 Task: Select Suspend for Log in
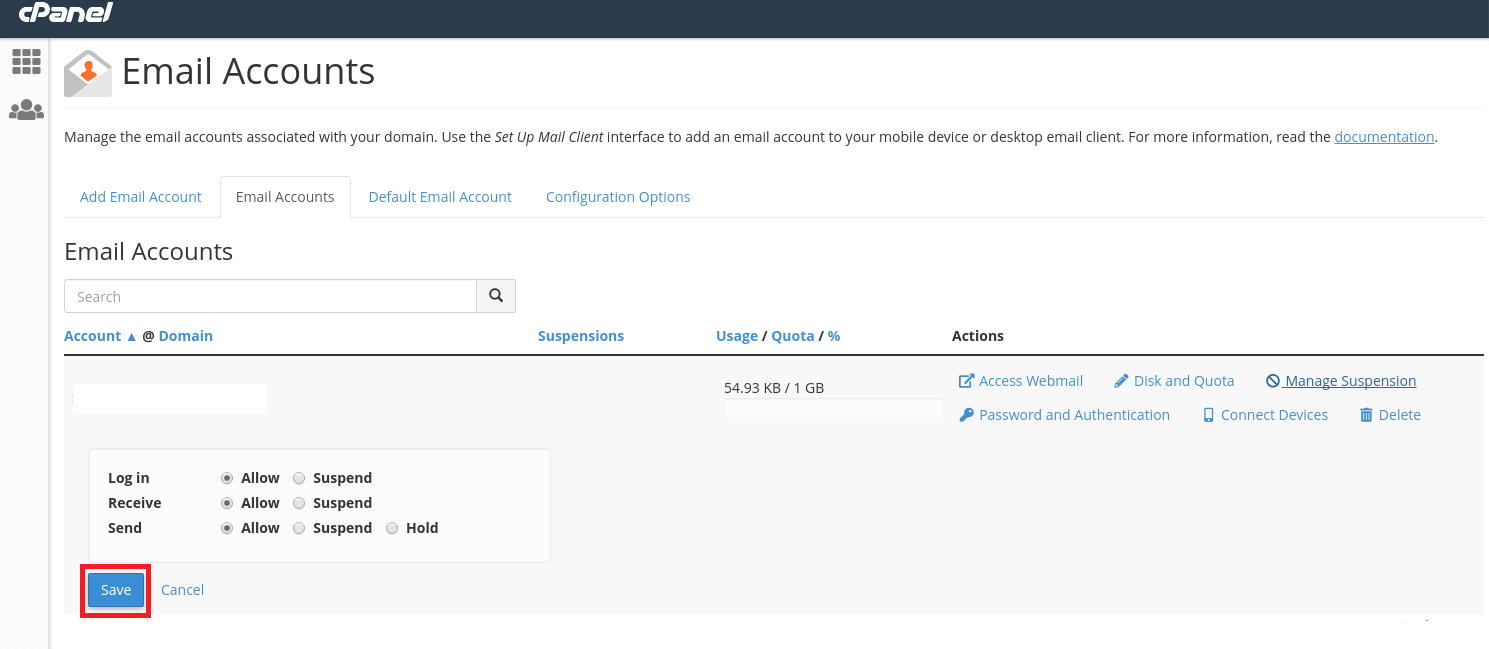[299, 478]
